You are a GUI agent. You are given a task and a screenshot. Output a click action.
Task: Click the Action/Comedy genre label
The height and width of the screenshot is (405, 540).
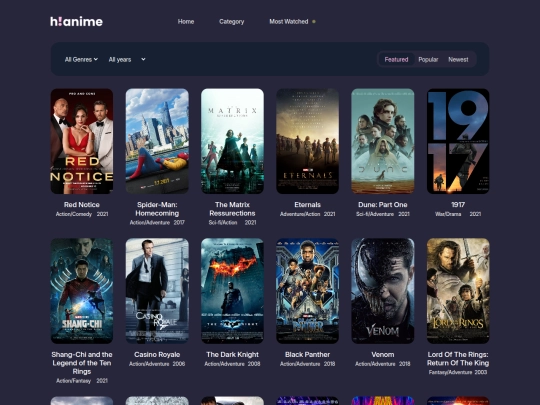point(74,214)
